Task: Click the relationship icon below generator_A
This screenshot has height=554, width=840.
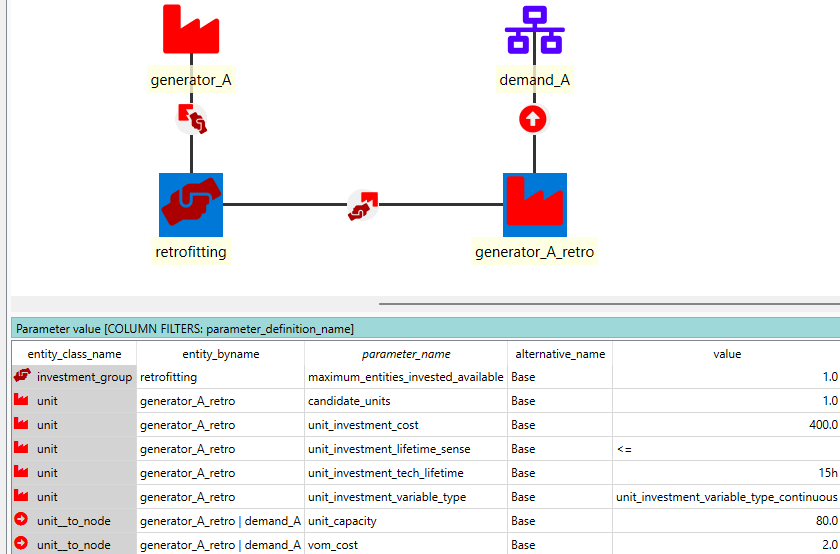Action: 192,119
